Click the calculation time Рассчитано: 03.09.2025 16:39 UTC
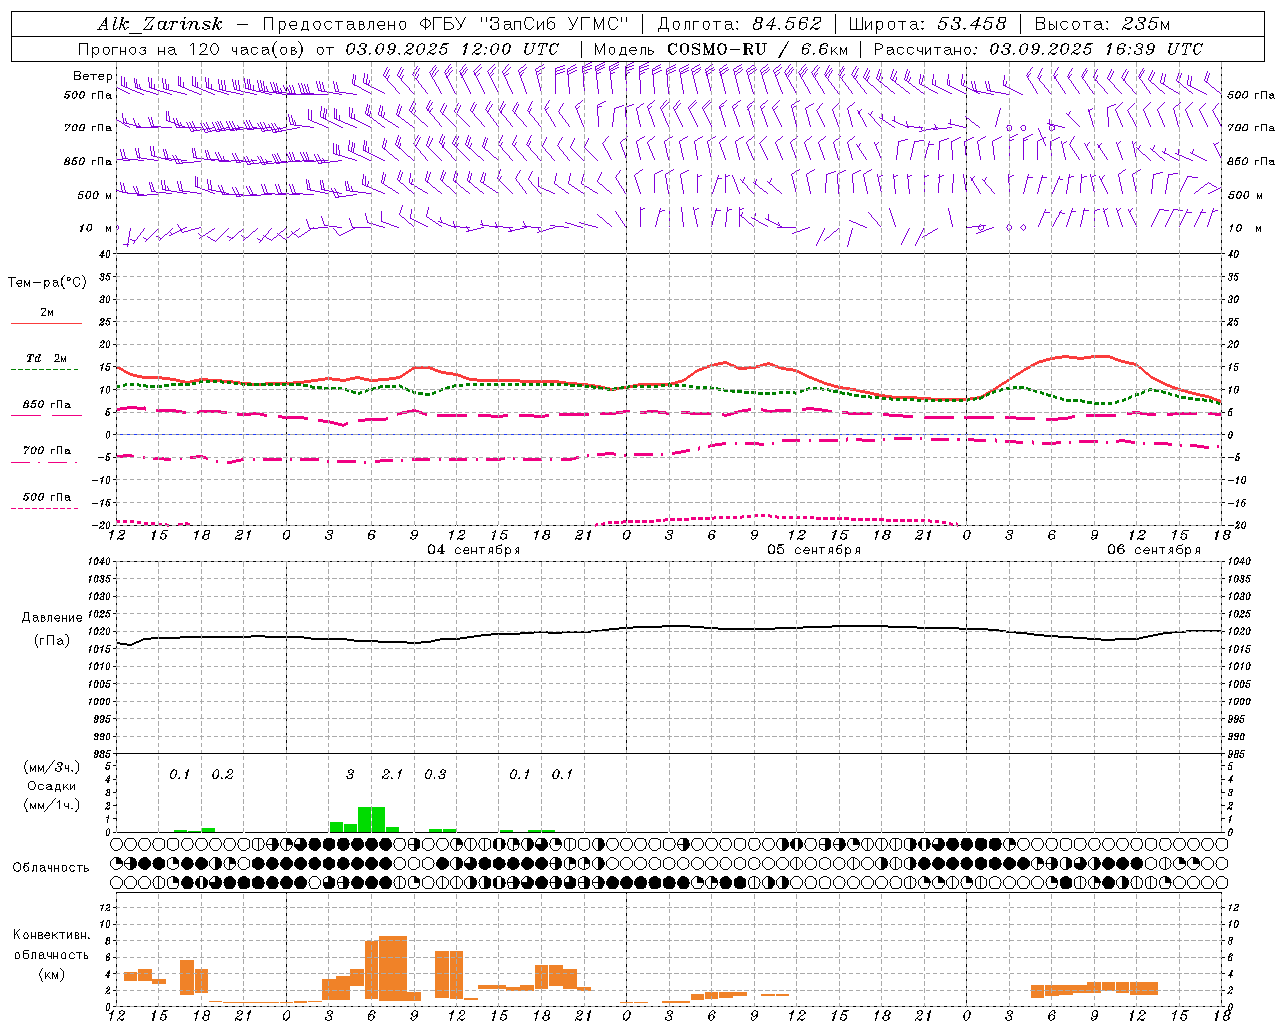This screenshot has height=1024, width=1280. (1038, 48)
